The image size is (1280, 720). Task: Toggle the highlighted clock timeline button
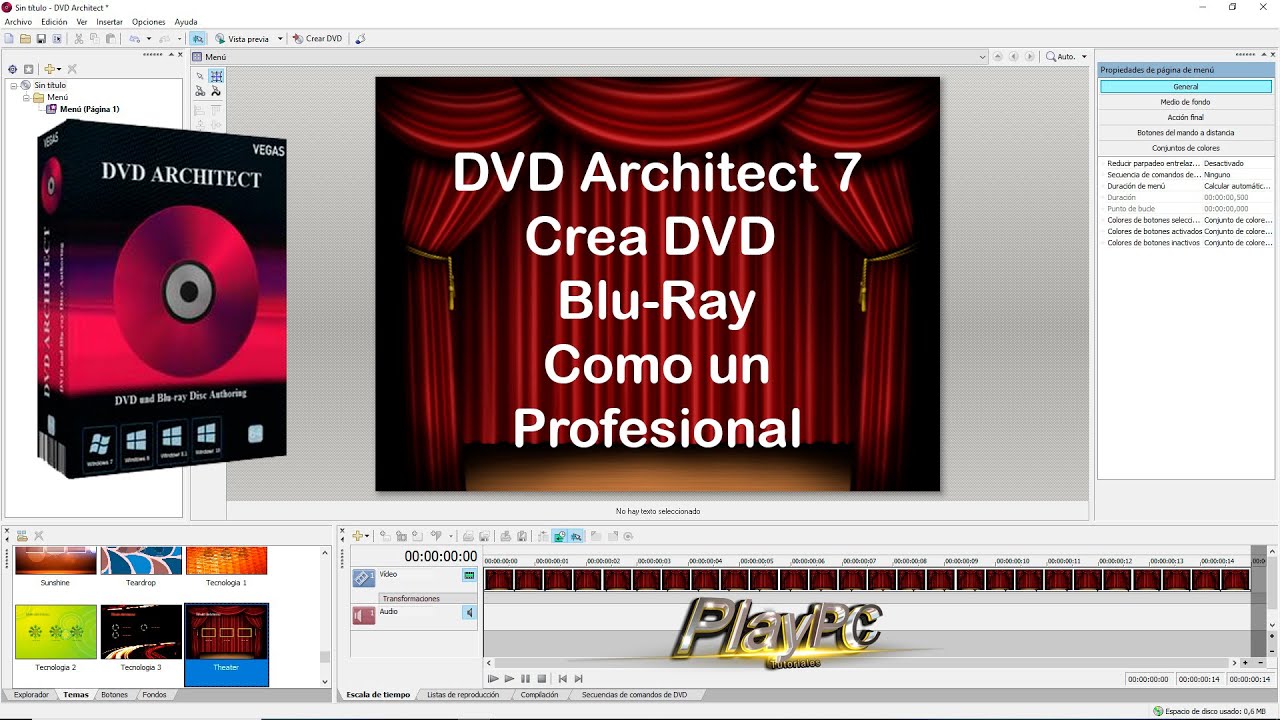(560, 536)
